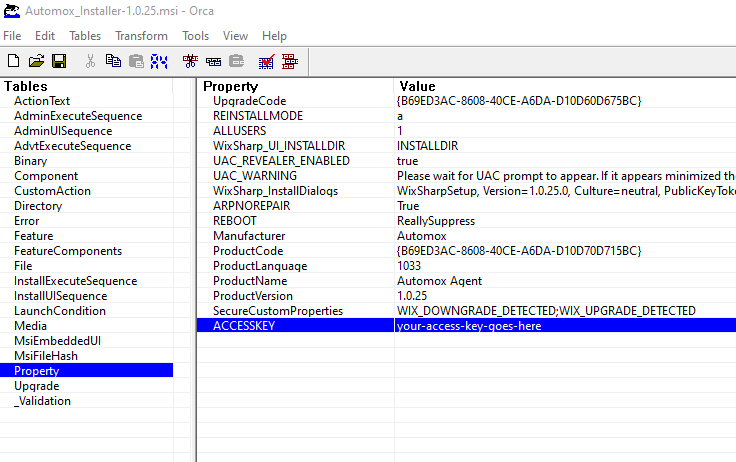This screenshot has height=462, width=736.
Task: Click the REINSTALLMODE property cell
Action: pyautogui.click(x=258, y=116)
